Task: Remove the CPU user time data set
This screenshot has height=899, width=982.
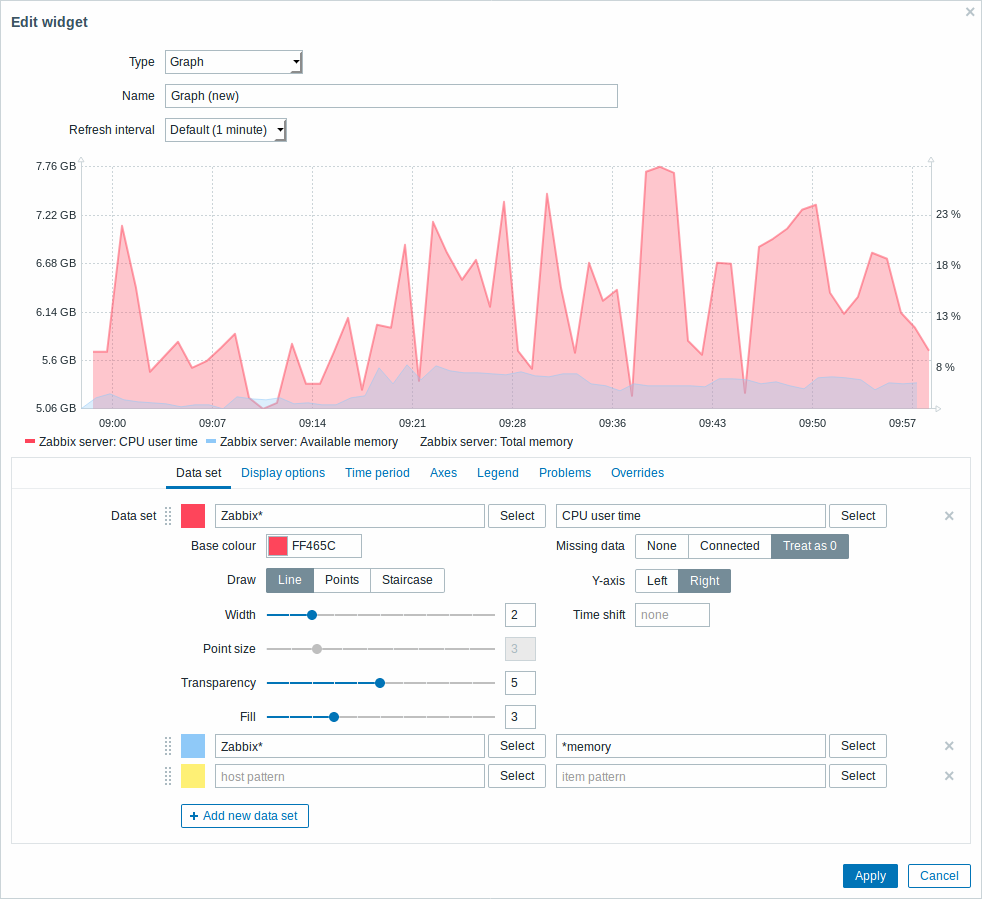Action: pyautogui.click(x=949, y=516)
